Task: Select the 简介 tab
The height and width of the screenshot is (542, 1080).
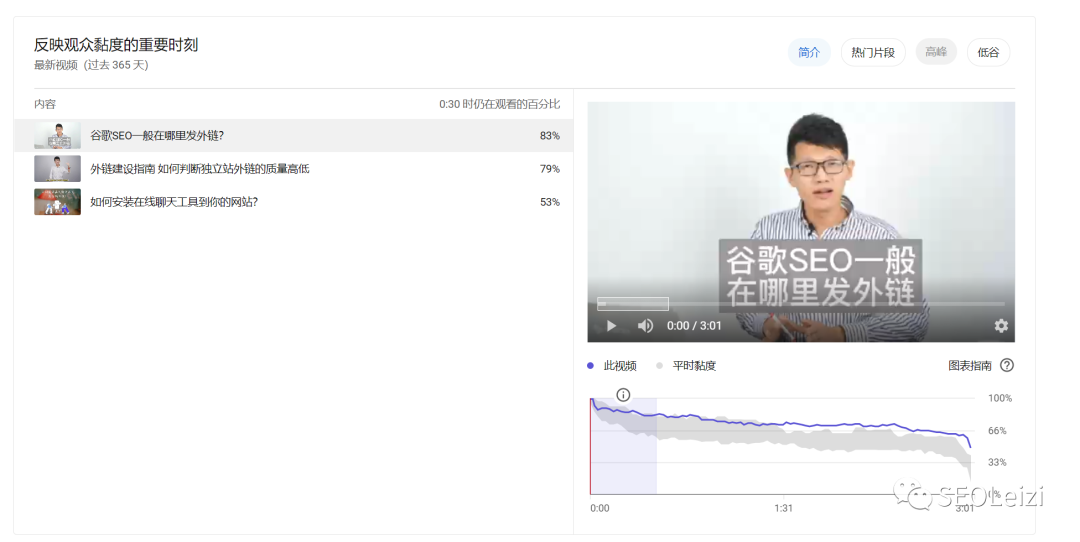Action: pyautogui.click(x=809, y=52)
